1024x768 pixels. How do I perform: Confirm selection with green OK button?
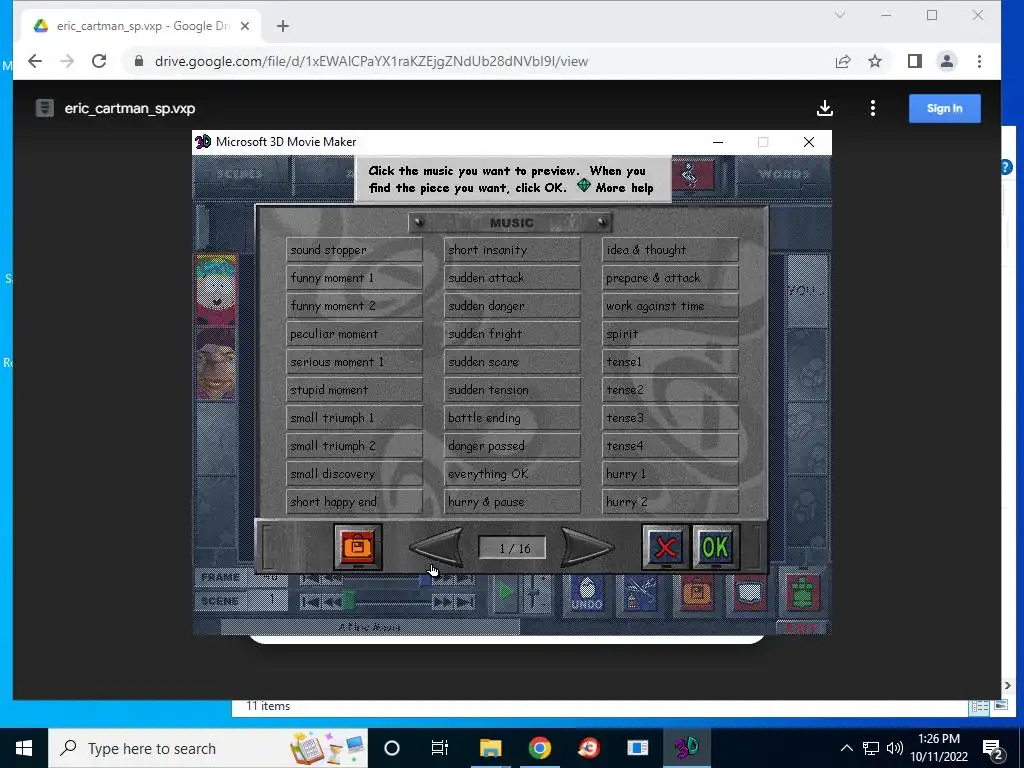tap(716, 547)
